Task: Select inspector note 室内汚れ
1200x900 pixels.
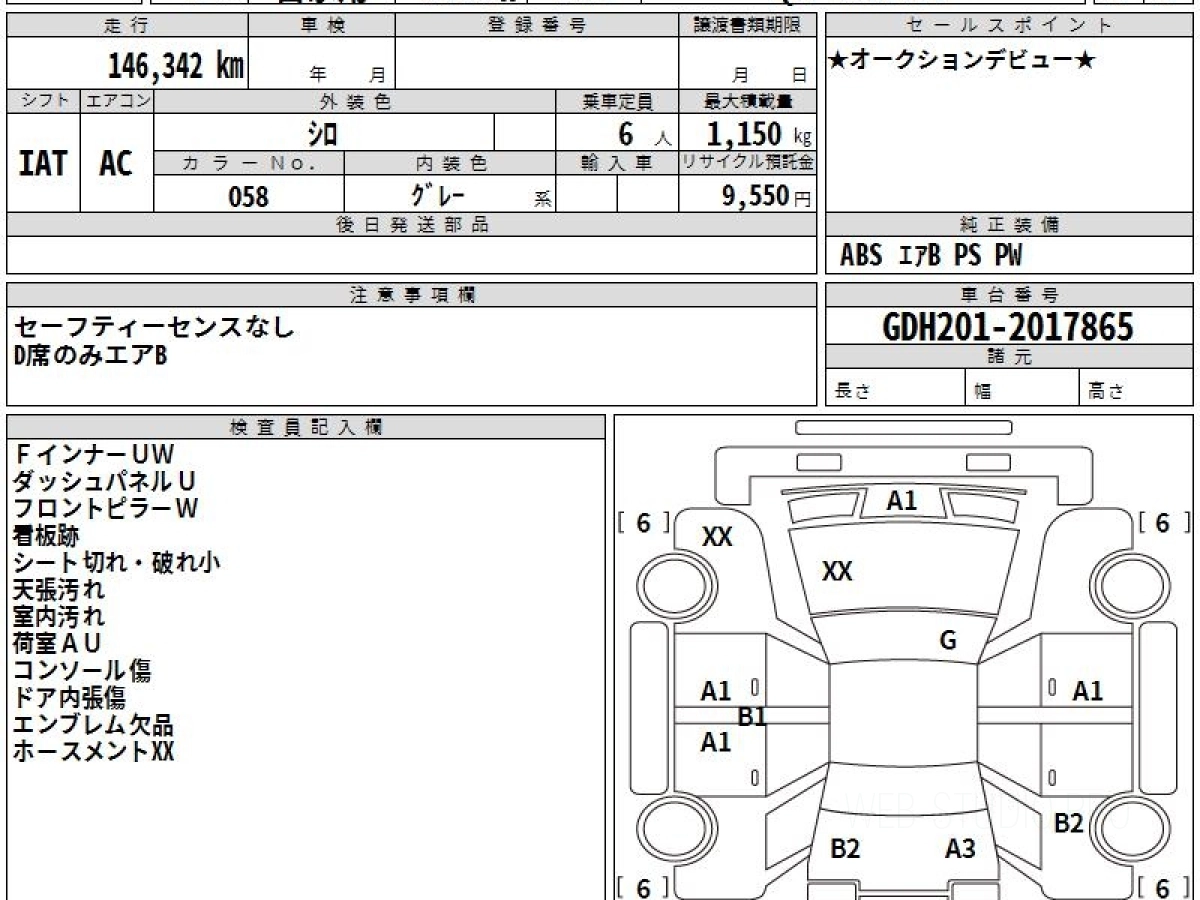Action: pyautogui.click(x=59, y=616)
